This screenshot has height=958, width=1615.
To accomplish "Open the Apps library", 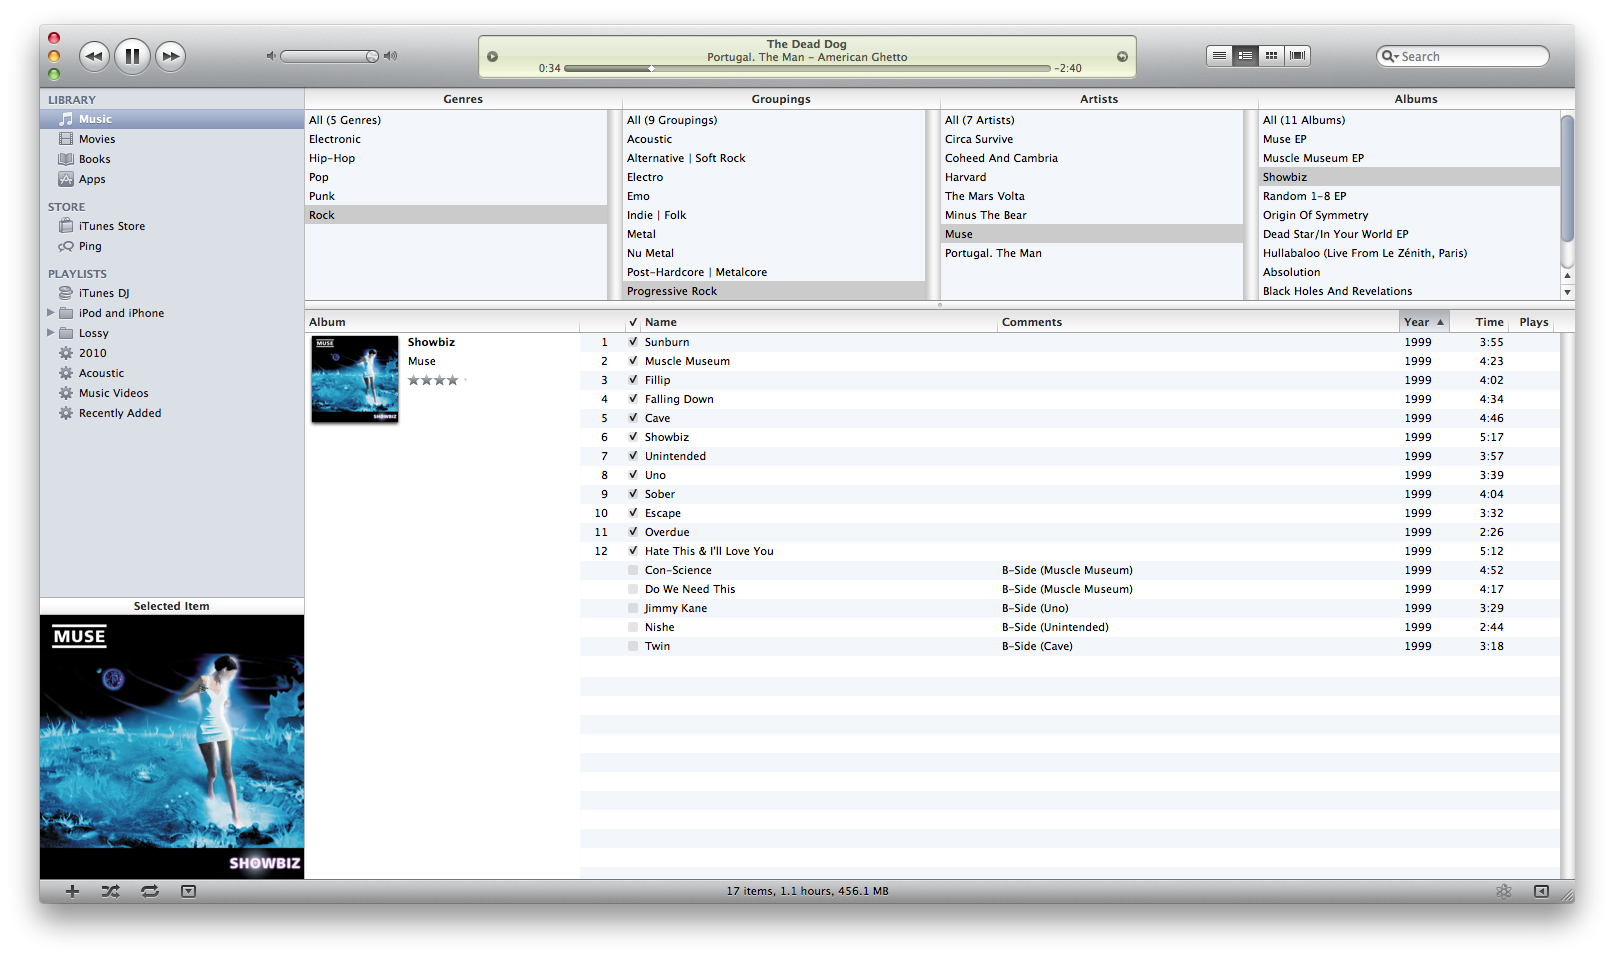I will click(172, 179).
